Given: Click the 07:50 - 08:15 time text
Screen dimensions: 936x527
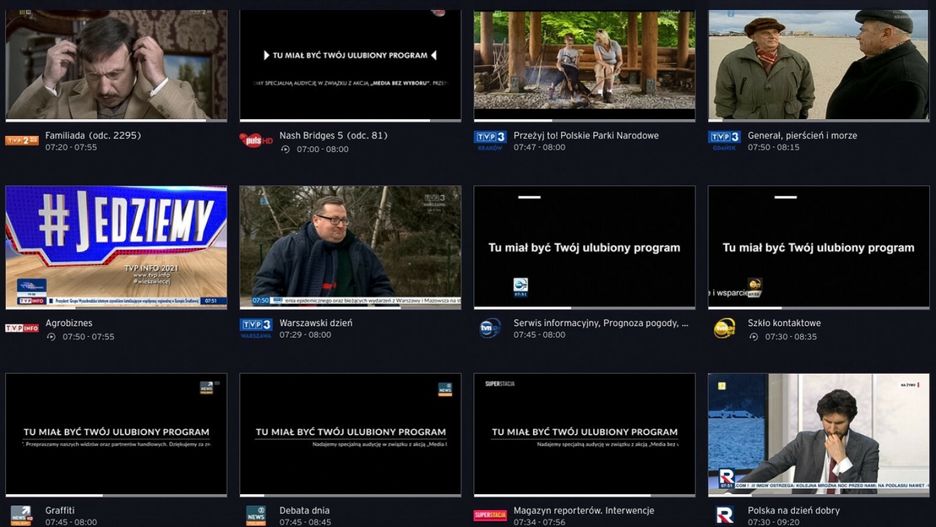Looking at the screenshot, I should pyautogui.click(x=773, y=147).
